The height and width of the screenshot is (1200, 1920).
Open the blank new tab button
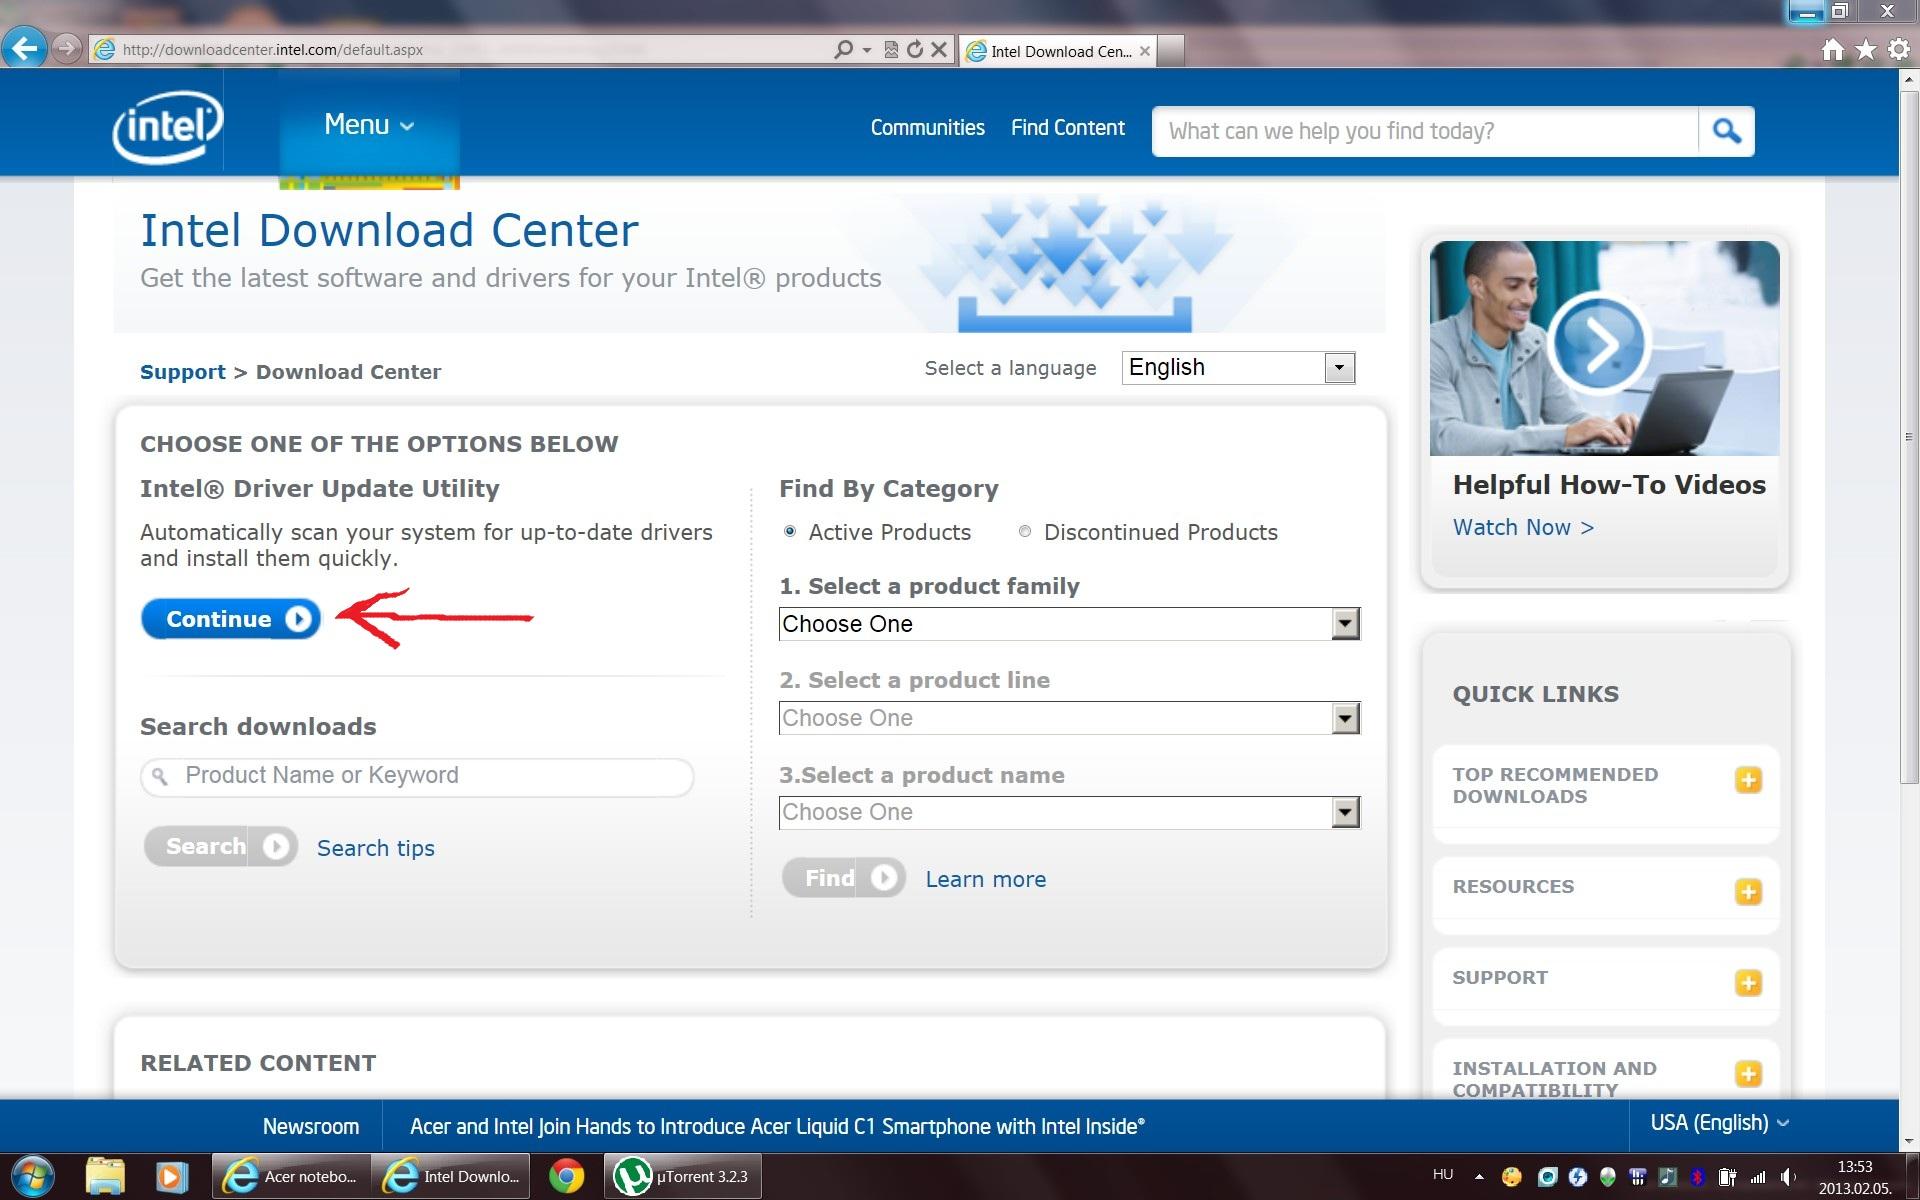point(1171,50)
